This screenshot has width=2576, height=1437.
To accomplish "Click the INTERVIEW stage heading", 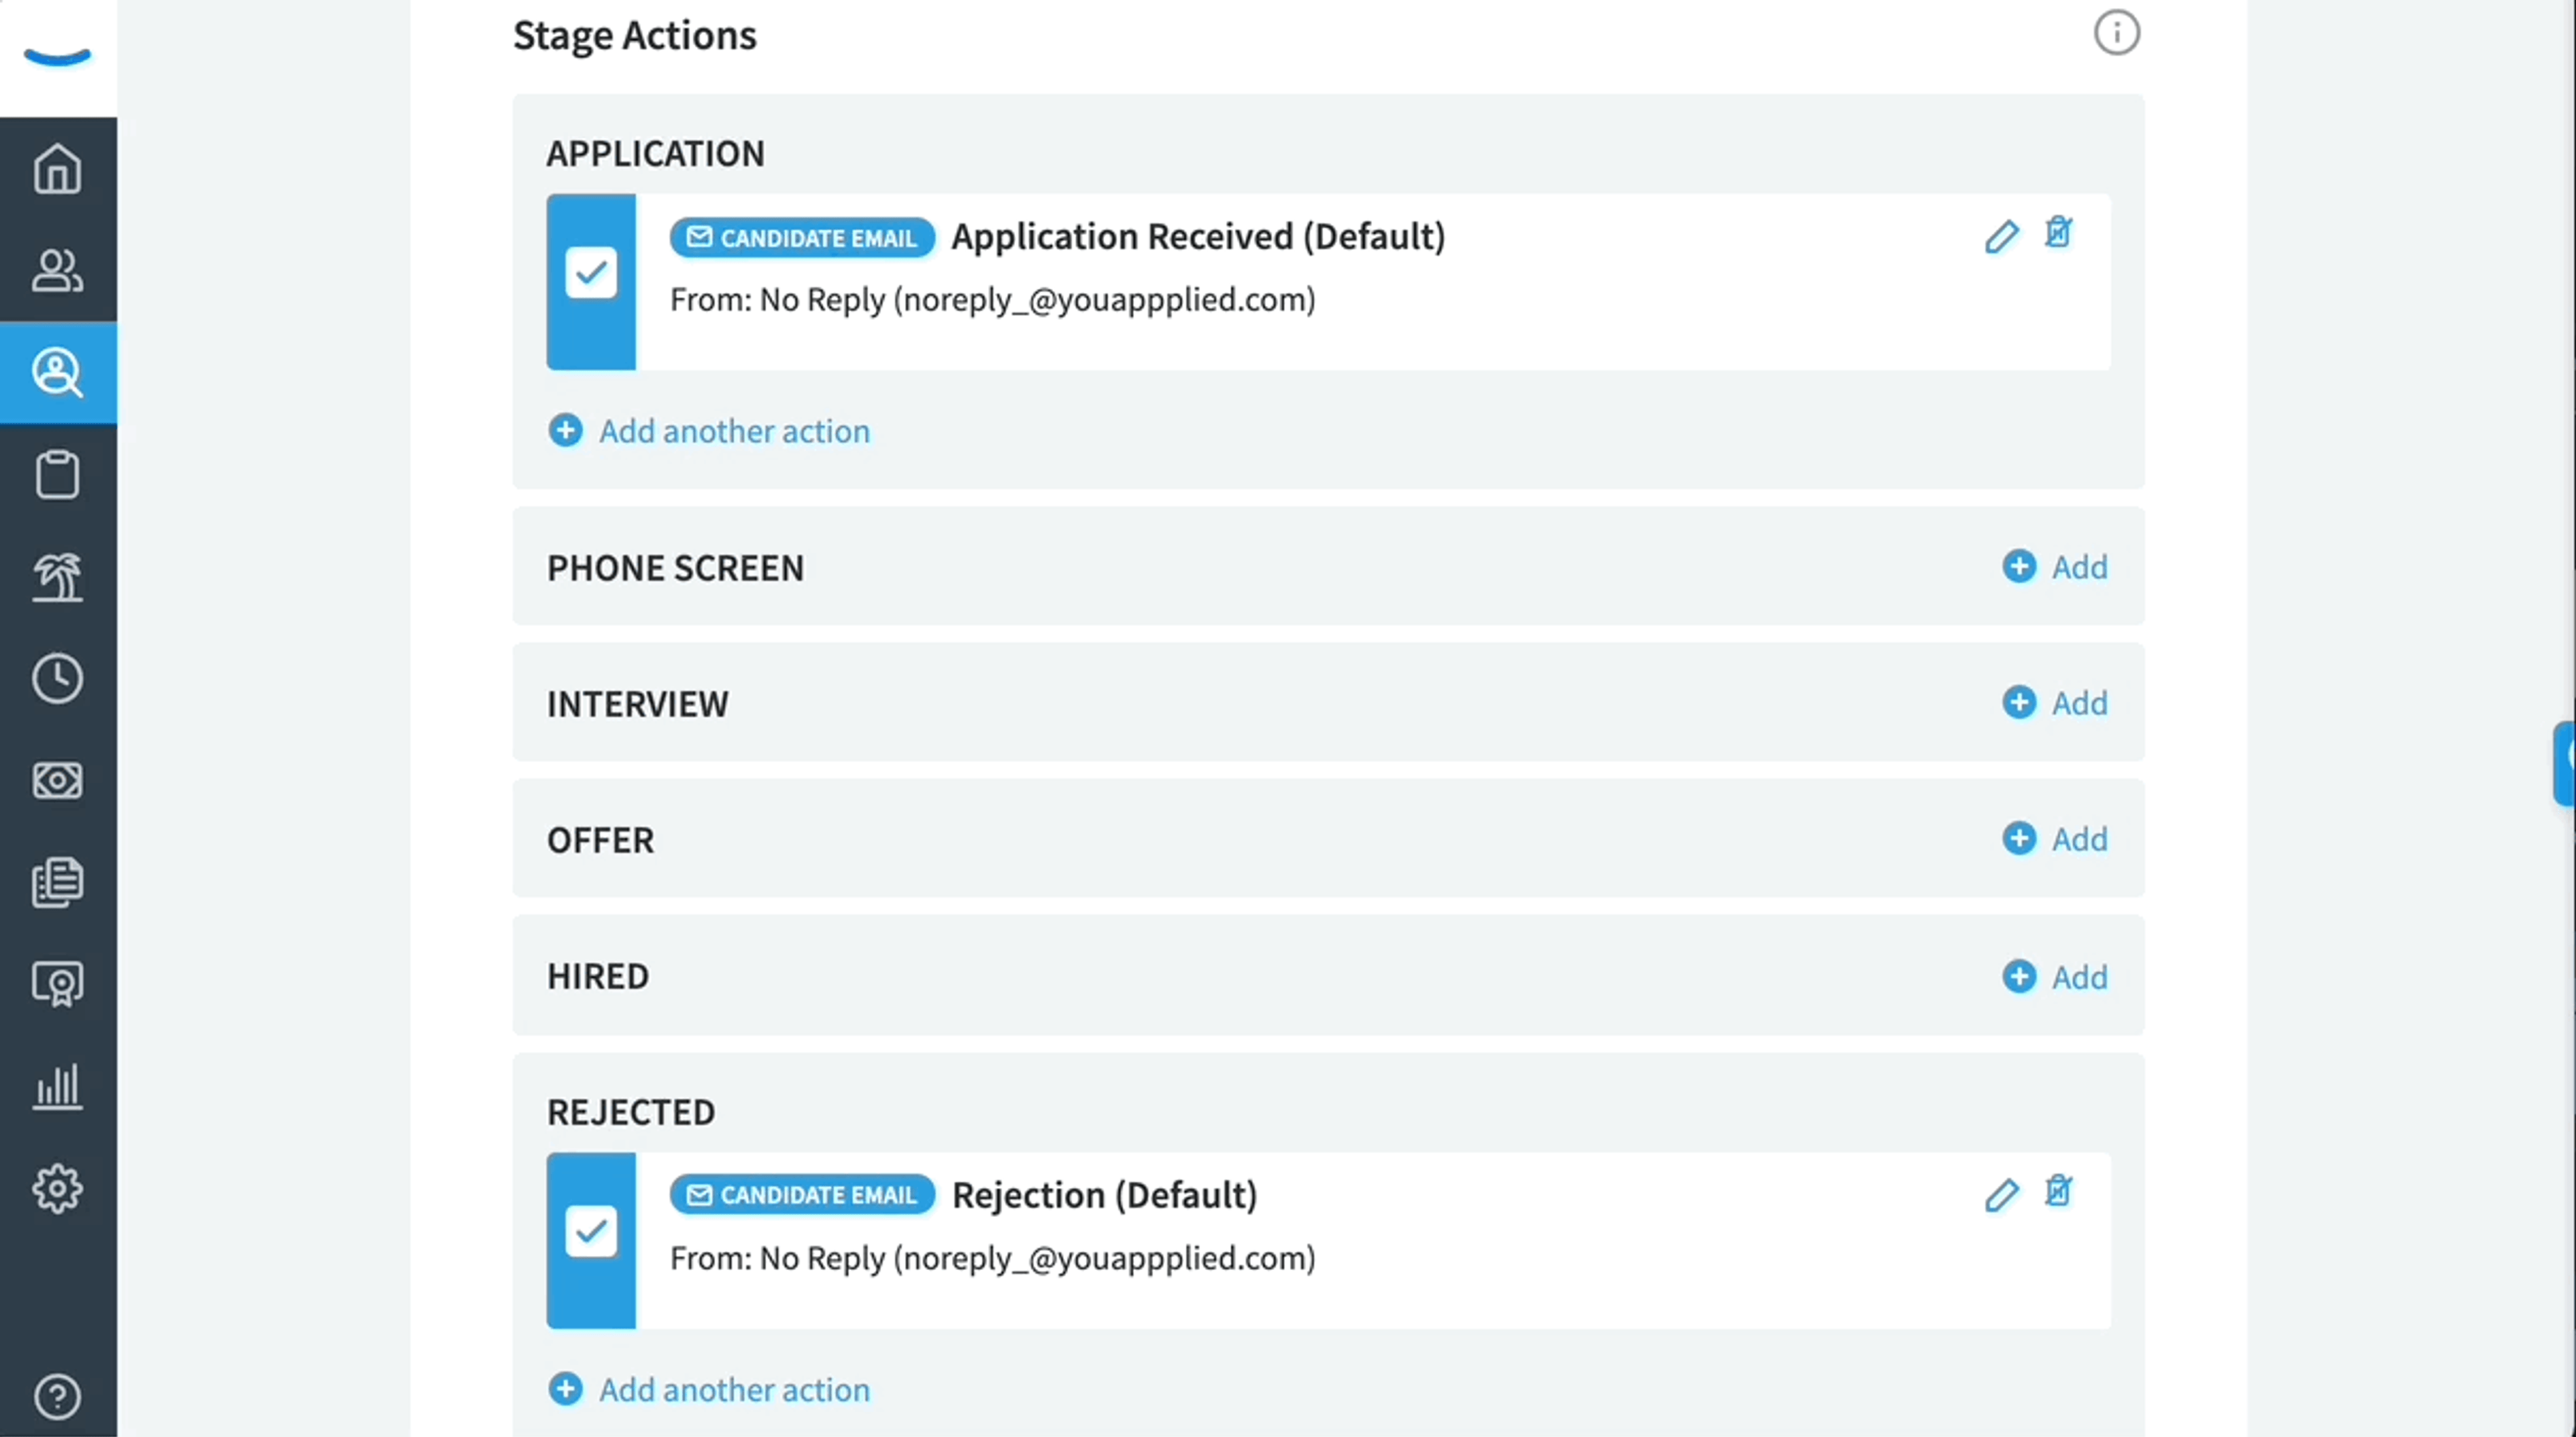I will coord(637,704).
